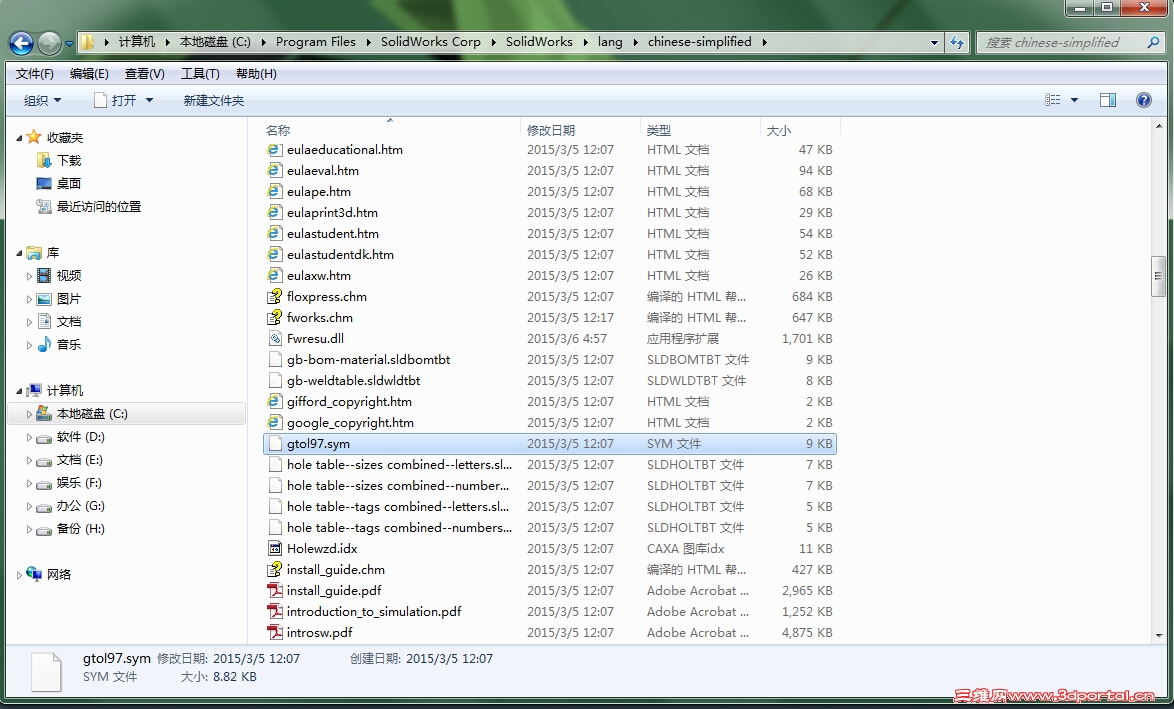Select 办公 (G:) drive
This screenshot has width=1174, height=709.
[x=80, y=506]
